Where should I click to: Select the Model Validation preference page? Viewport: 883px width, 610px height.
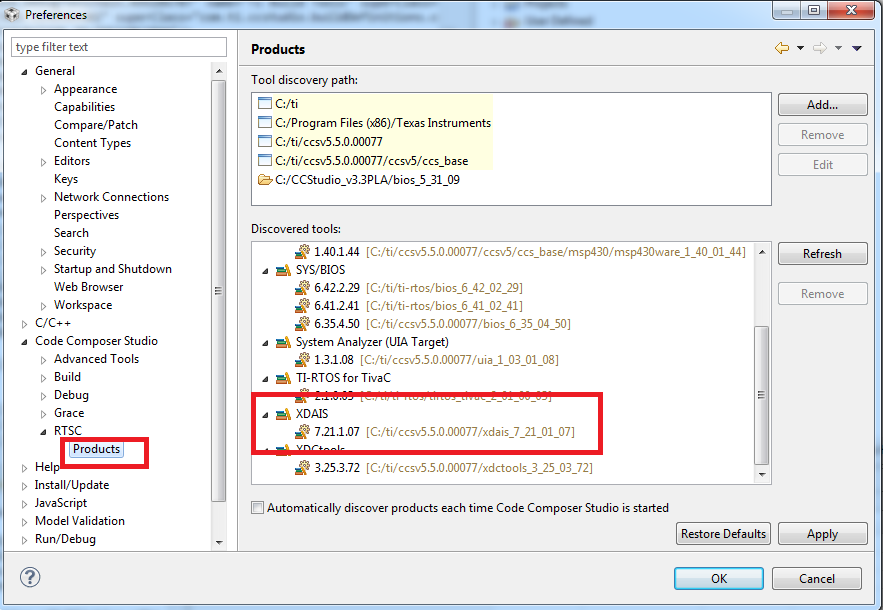[x=80, y=521]
